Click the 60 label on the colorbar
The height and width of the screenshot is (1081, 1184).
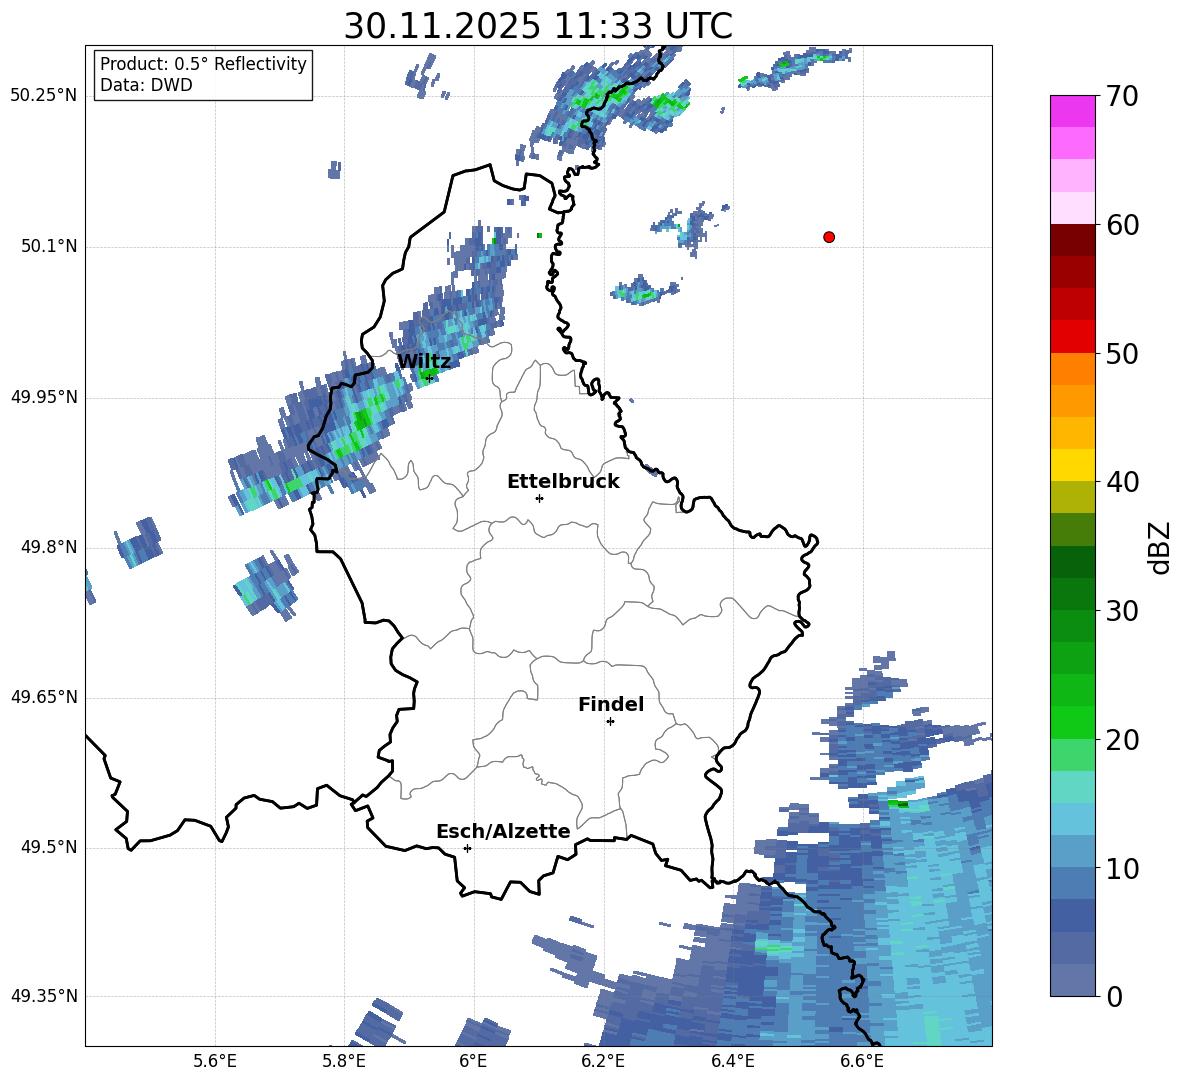pyautogui.click(x=1122, y=225)
